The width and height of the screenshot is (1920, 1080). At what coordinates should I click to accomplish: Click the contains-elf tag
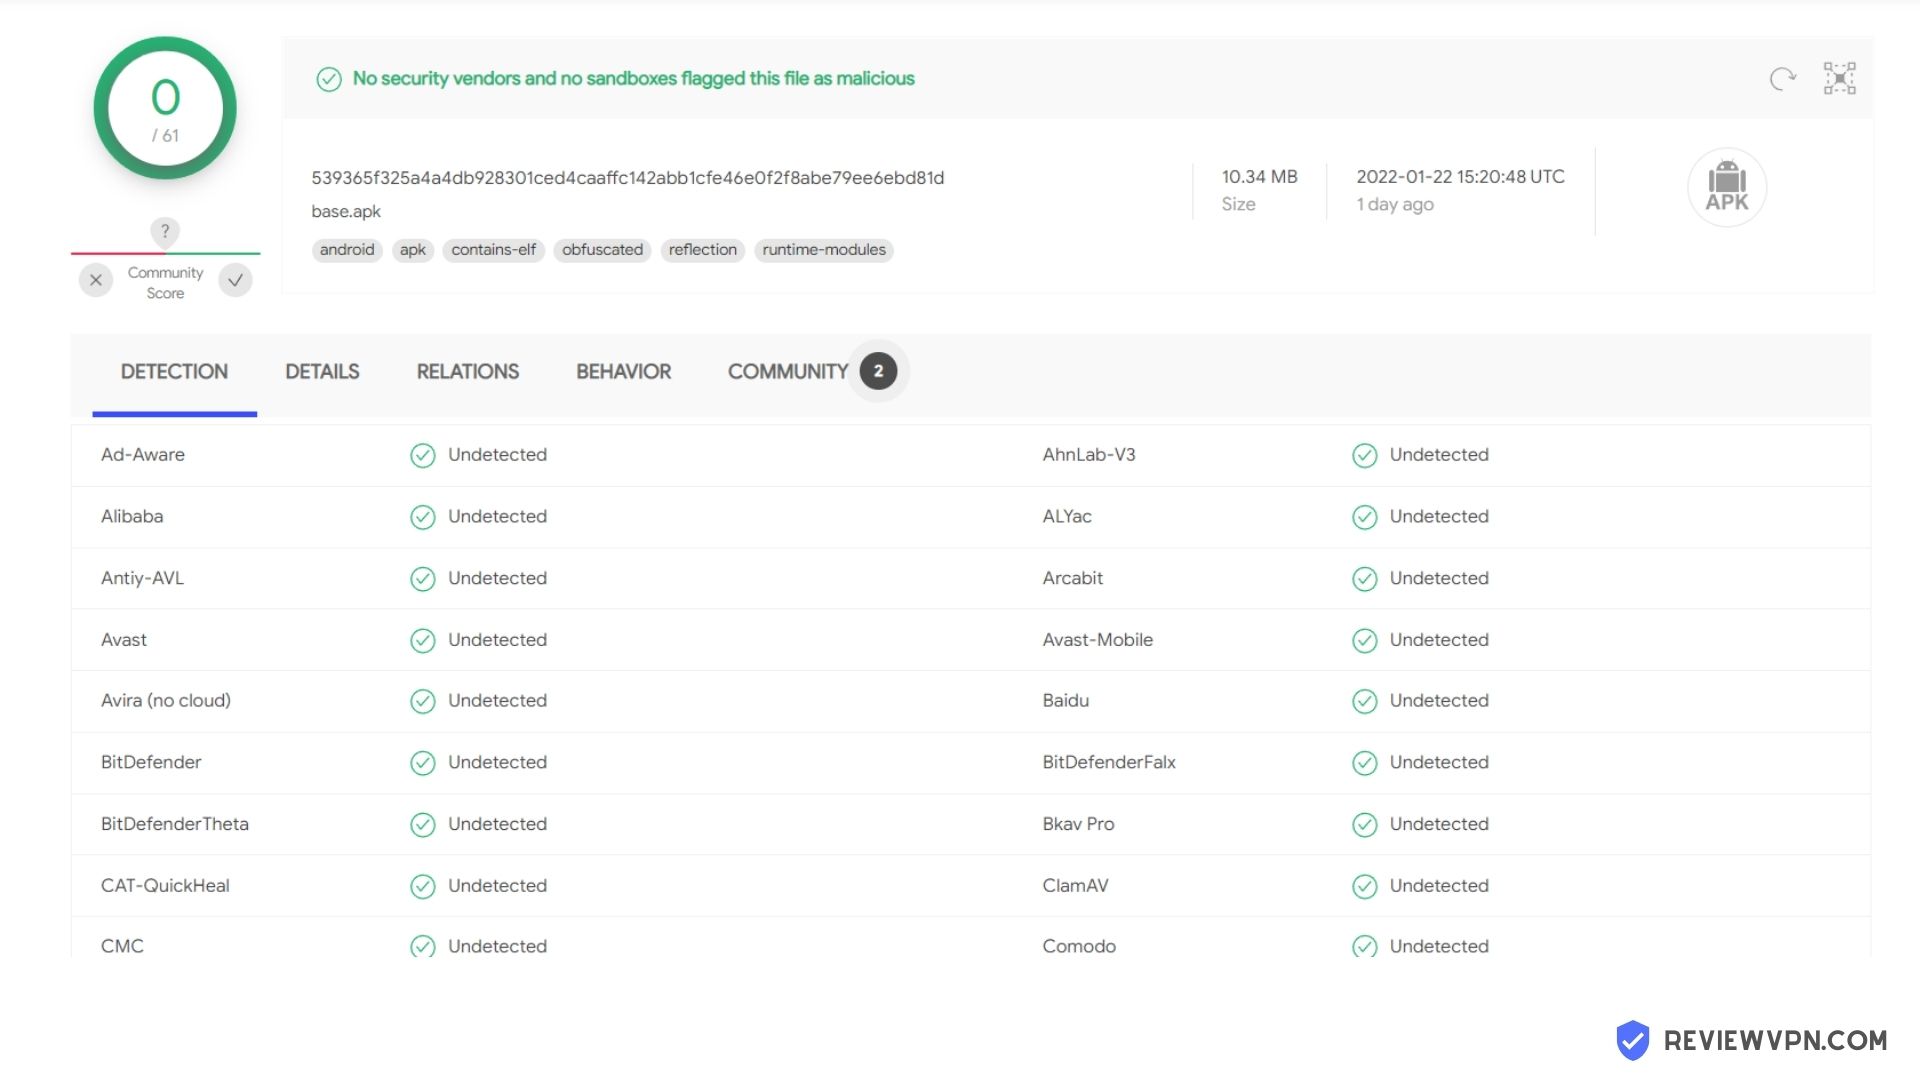pos(493,250)
